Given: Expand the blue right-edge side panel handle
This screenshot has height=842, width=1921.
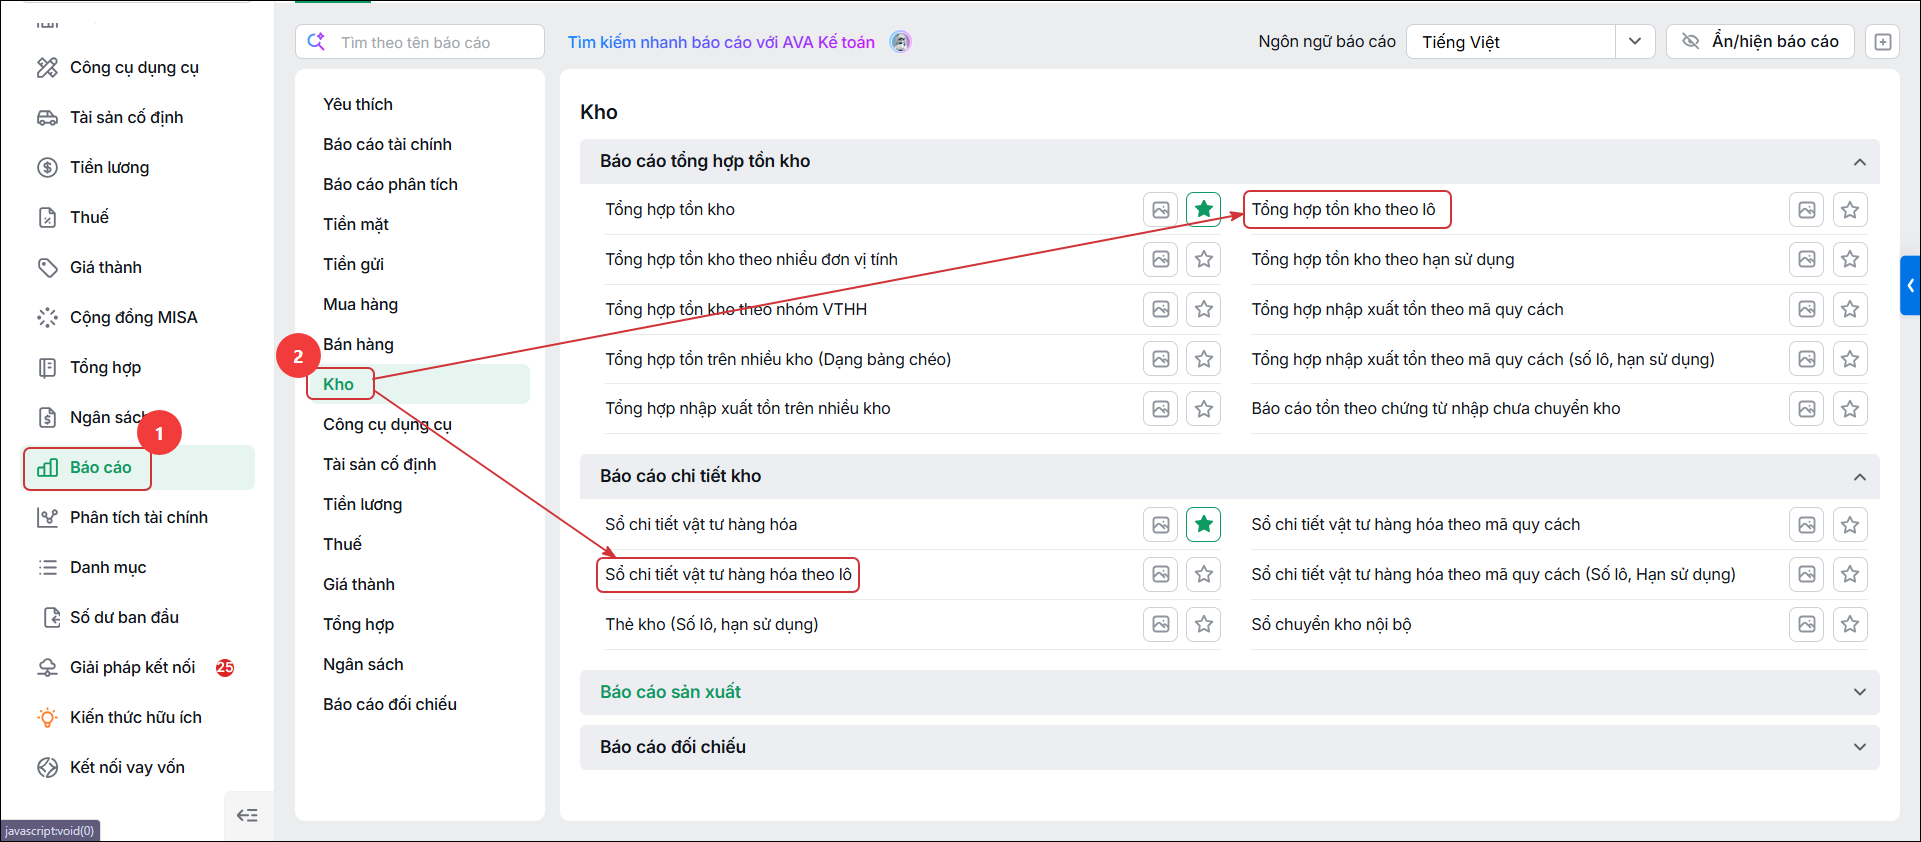Looking at the screenshot, I should point(1910,286).
